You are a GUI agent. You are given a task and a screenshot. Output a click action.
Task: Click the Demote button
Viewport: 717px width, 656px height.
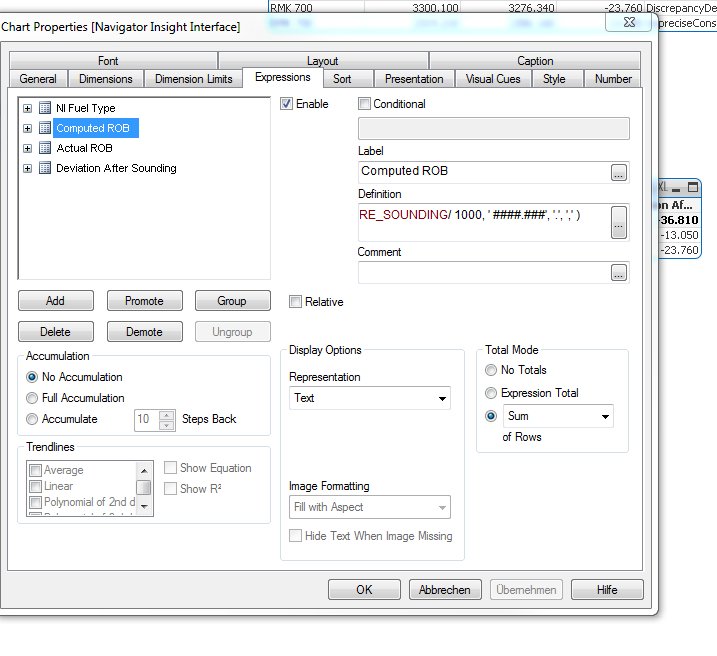point(144,331)
